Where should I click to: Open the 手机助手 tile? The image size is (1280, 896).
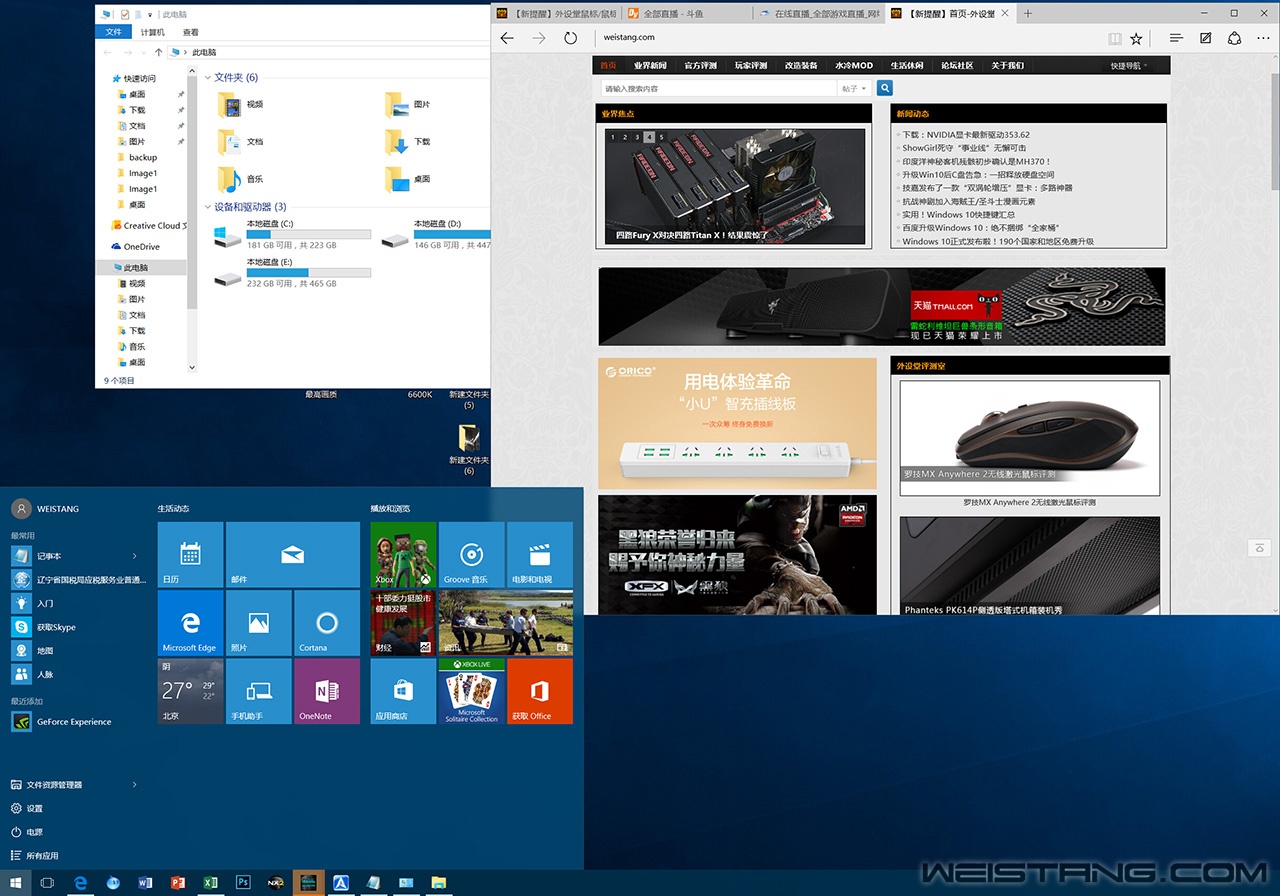(x=258, y=690)
